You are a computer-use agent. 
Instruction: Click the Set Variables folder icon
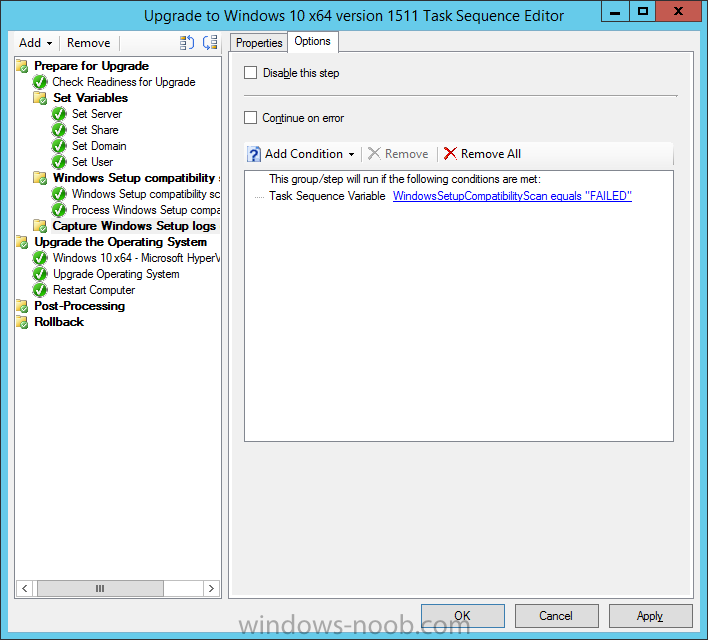point(40,98)
